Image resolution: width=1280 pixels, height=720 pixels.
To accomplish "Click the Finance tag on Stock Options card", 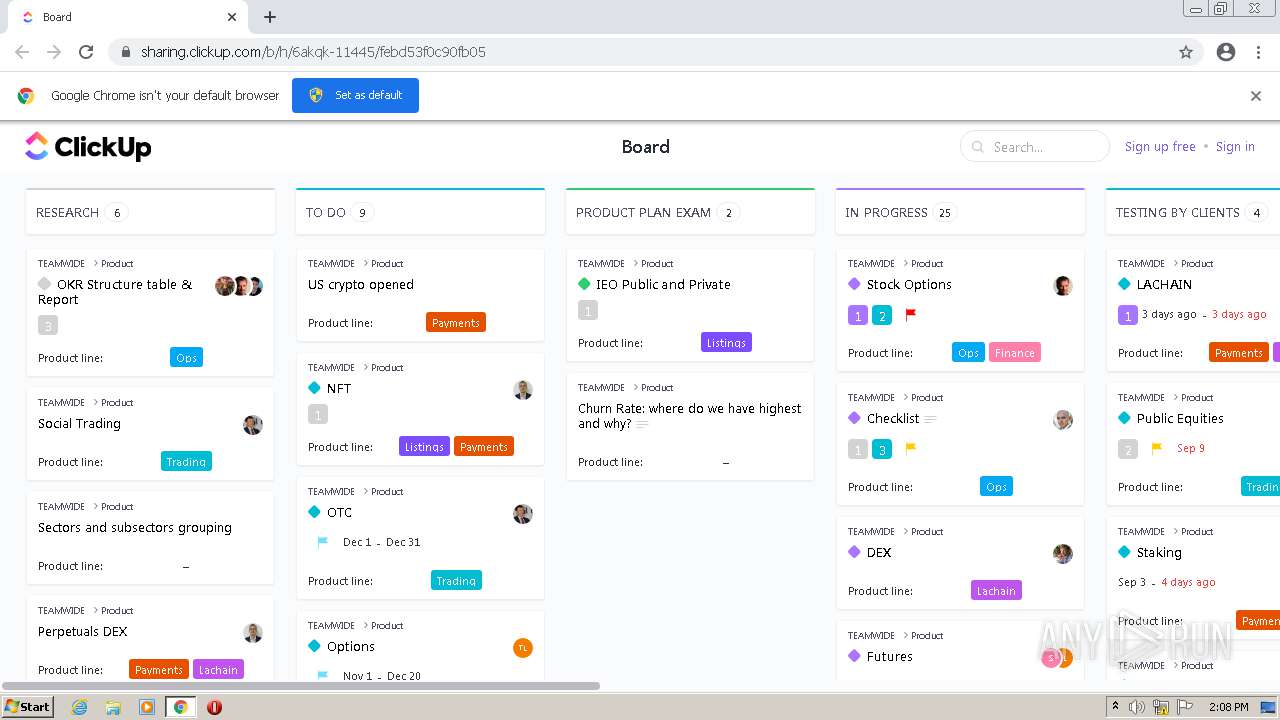I will 1015,352.
